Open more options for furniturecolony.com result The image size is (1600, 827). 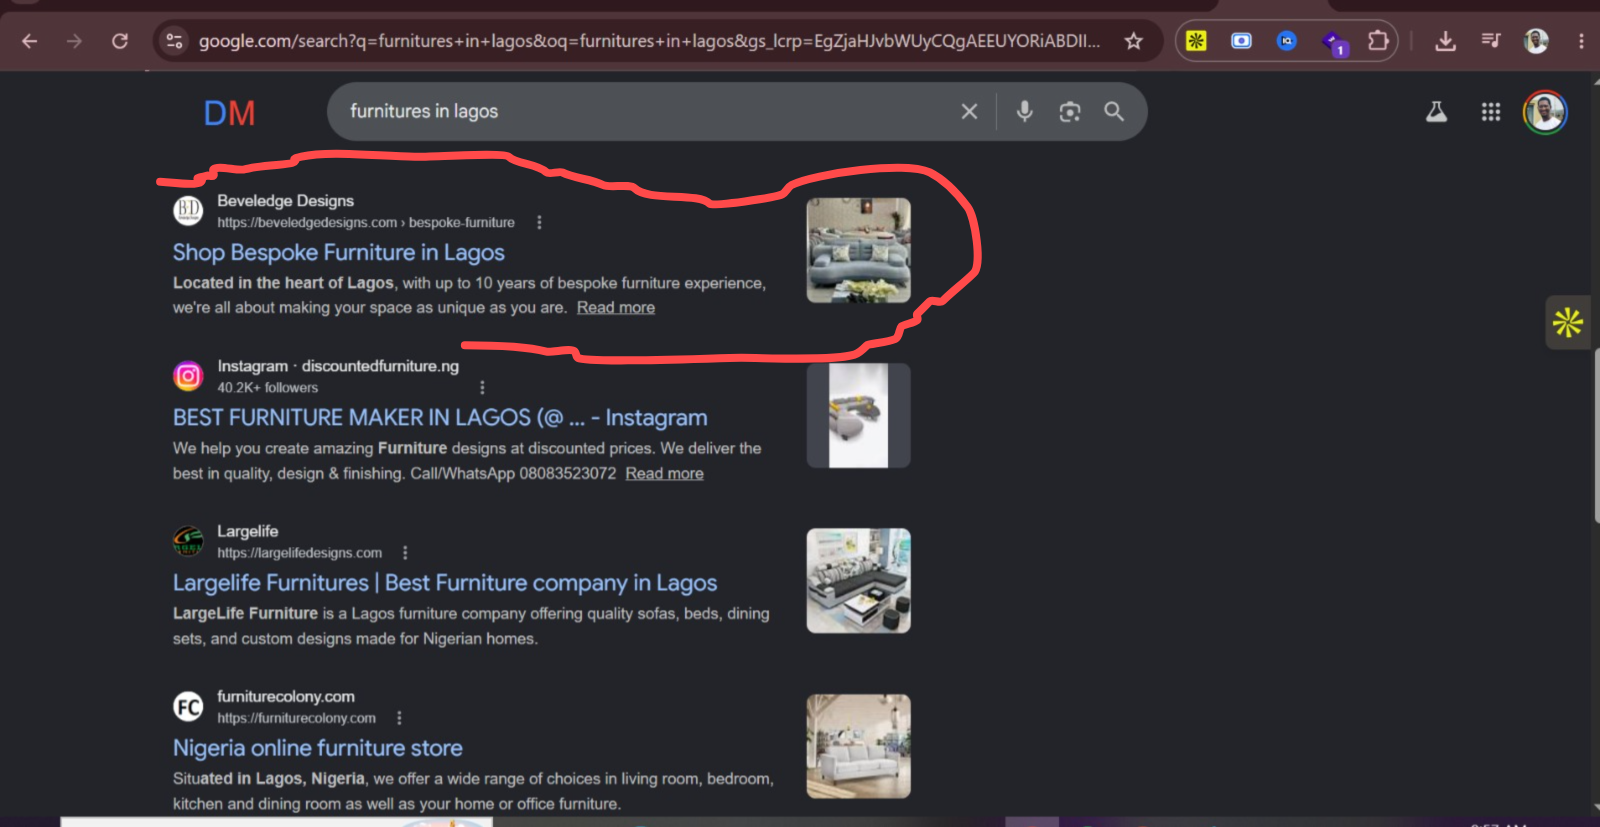399,718
